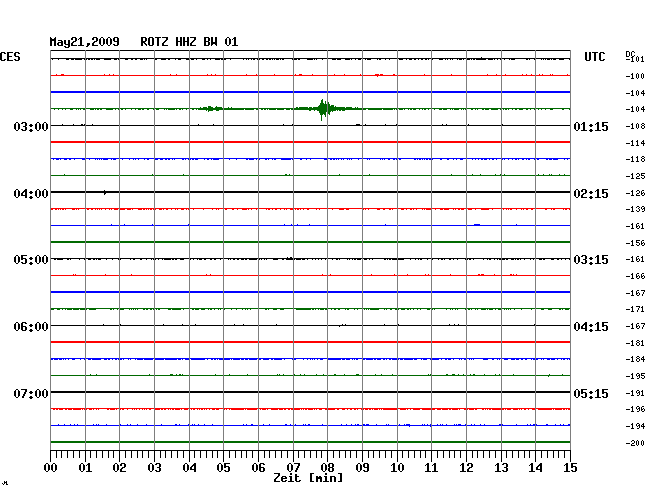Click the 03:15 UTC time label
This screenshot has height=494, width=650.
coord(591,260)
